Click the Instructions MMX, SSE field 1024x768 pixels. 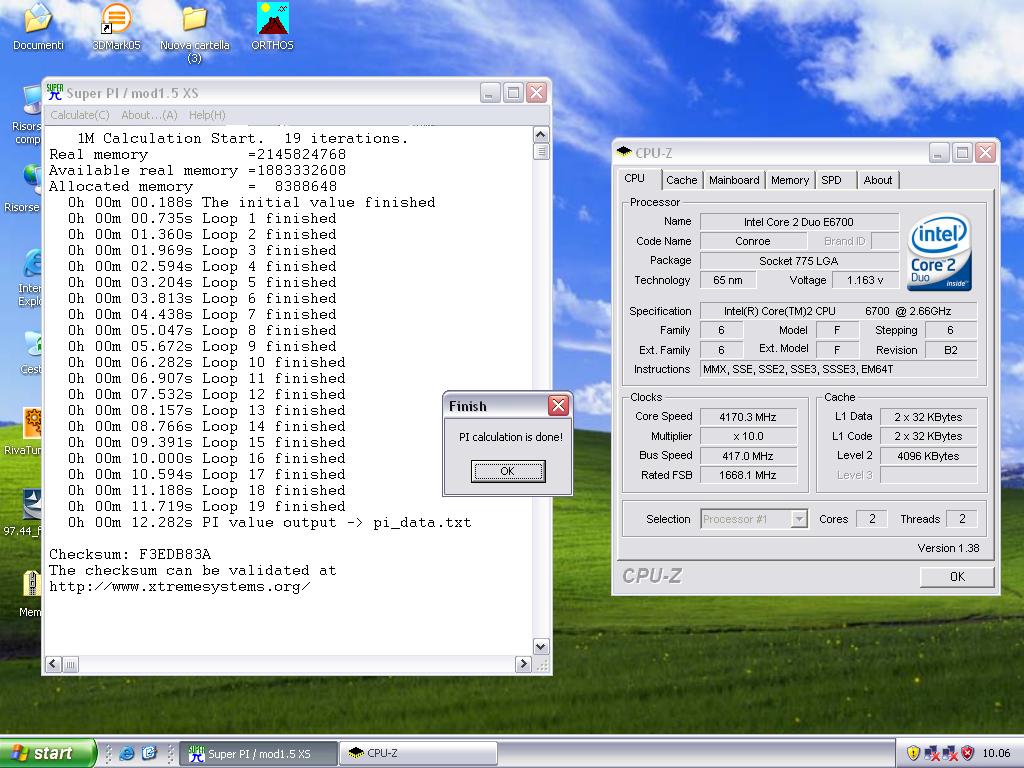(x=839, y=369)
